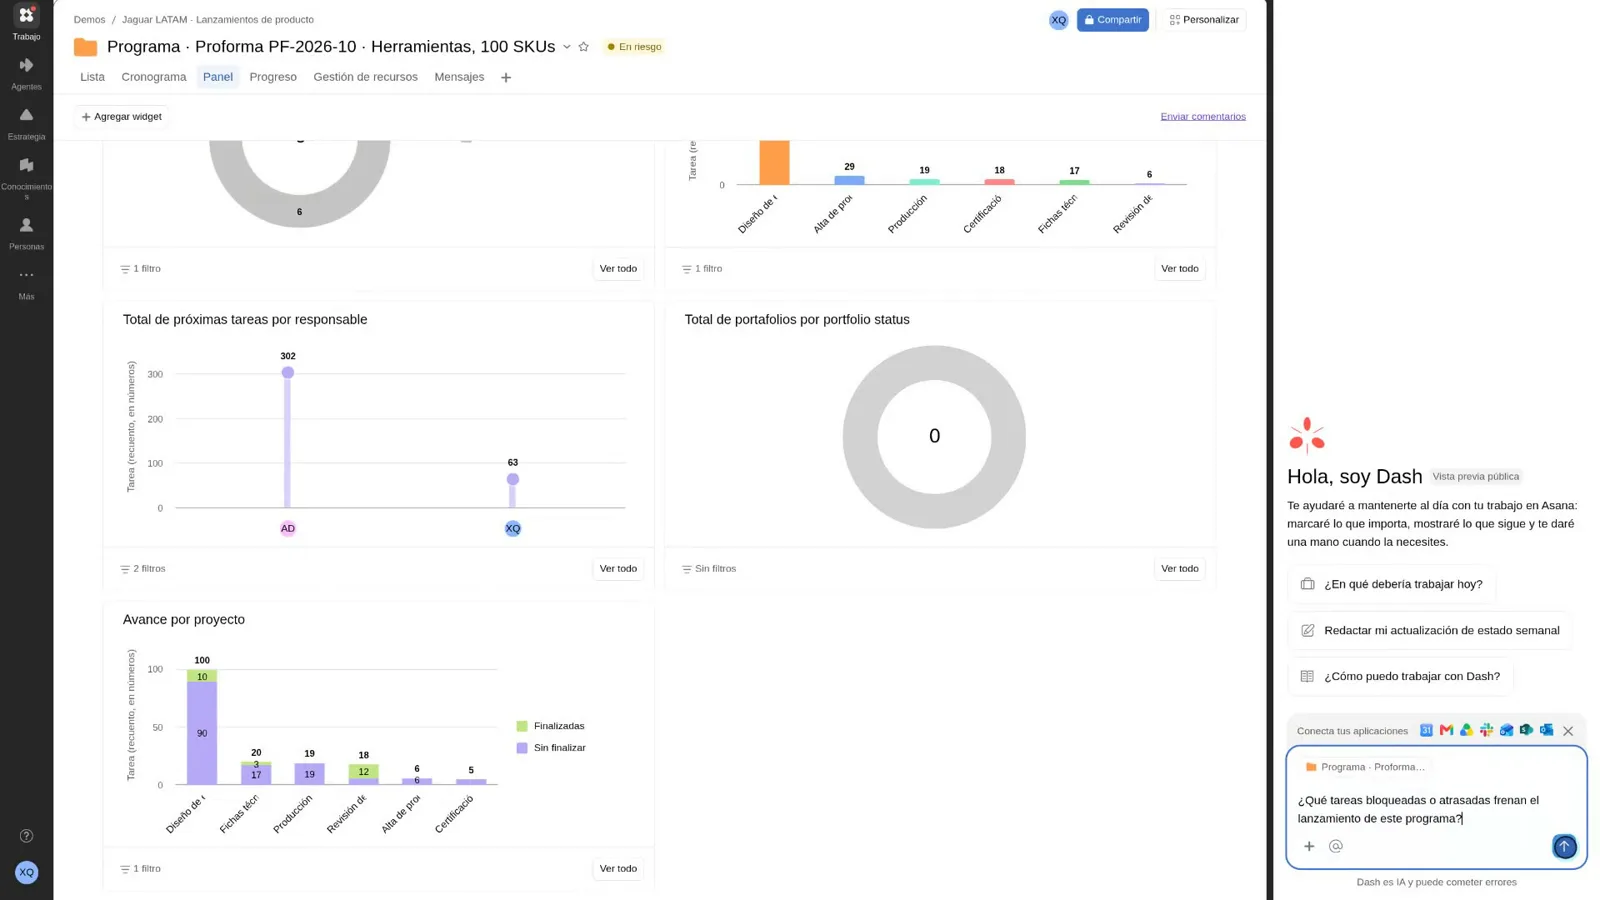Click Ver todo on Avance por proyecto
This screenshot has width=1600, height=900.
618,869
